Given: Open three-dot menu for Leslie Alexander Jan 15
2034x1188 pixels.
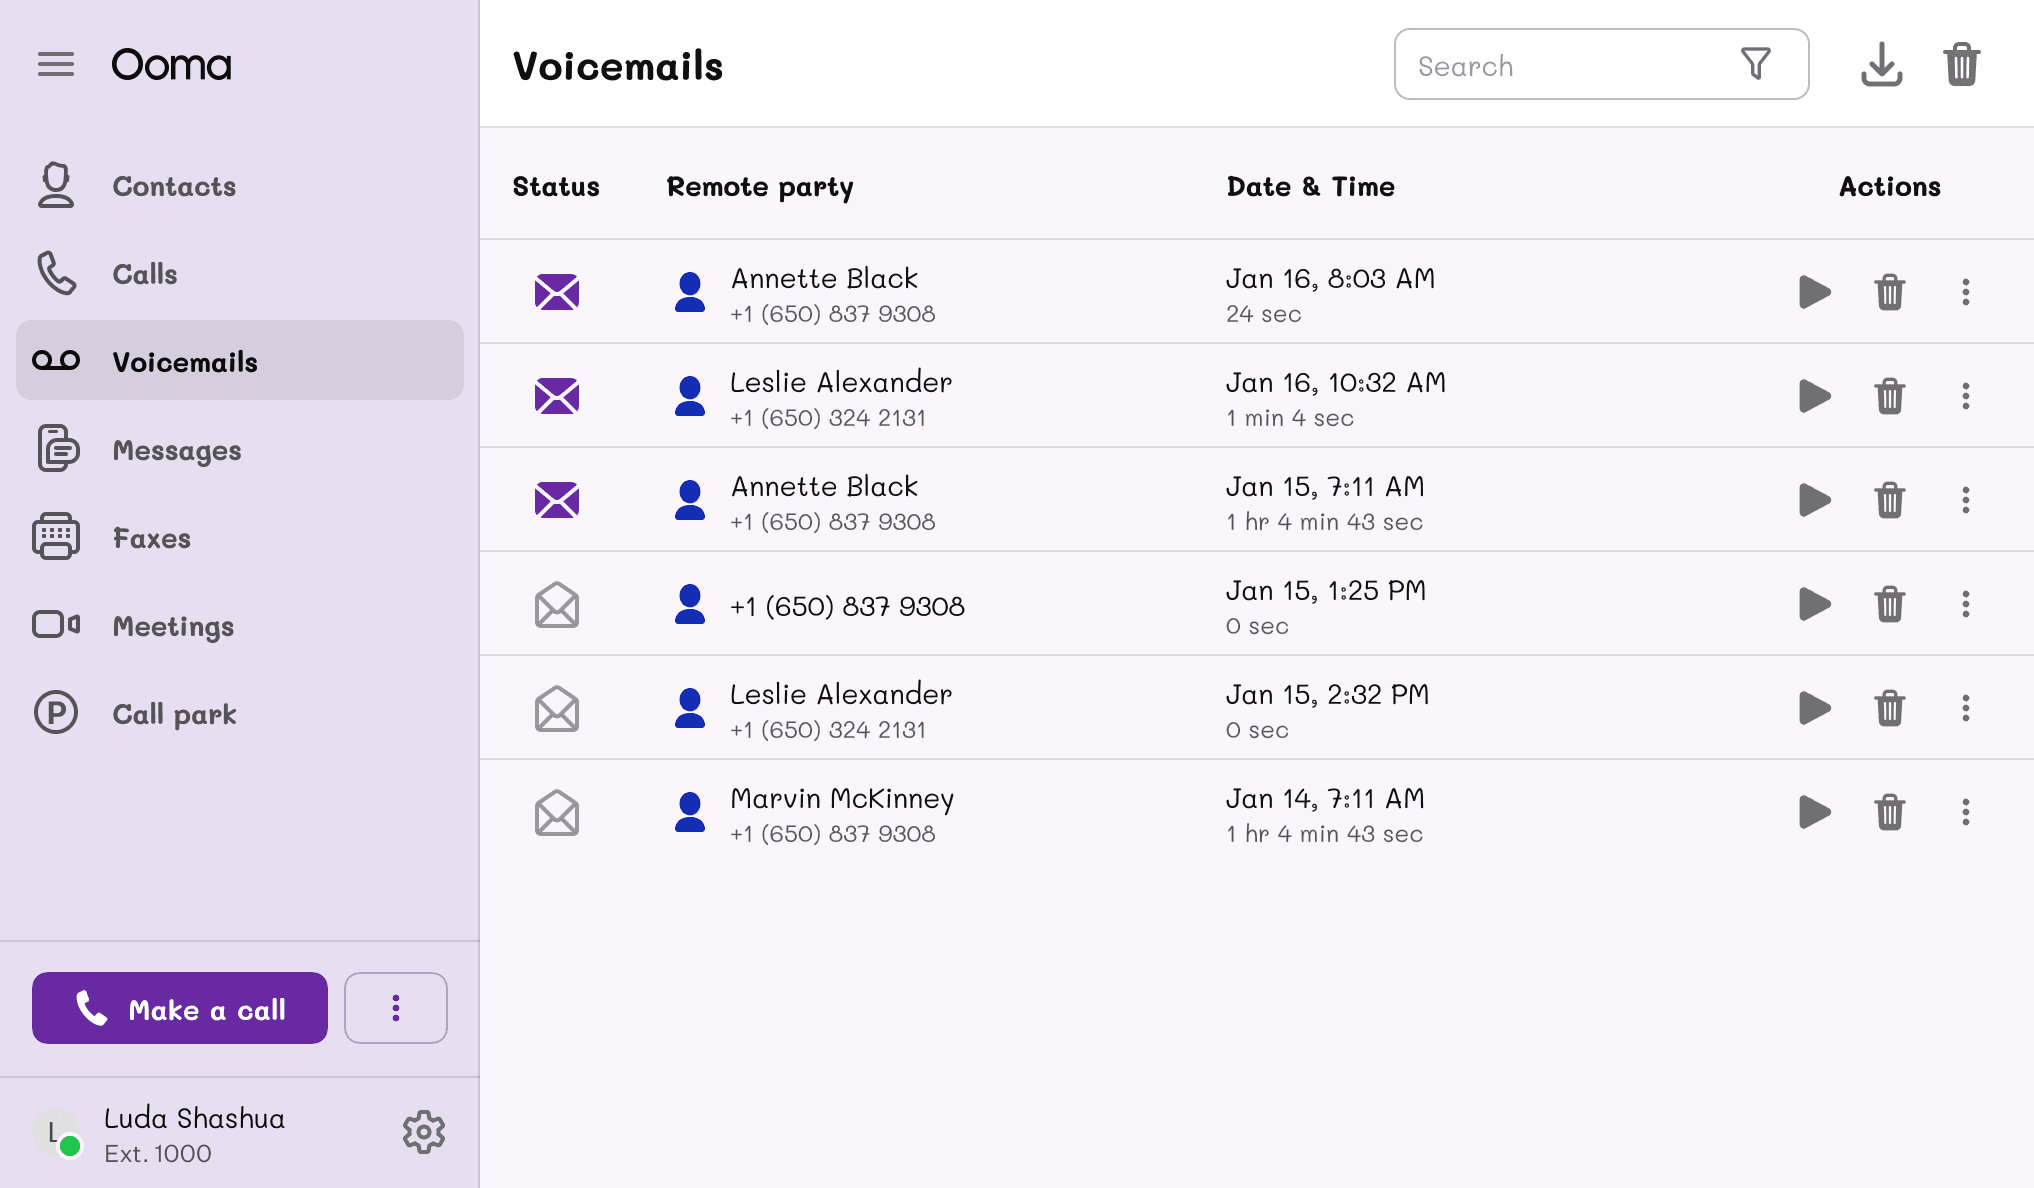Looking at the screenshot, I should point(1965,708).
